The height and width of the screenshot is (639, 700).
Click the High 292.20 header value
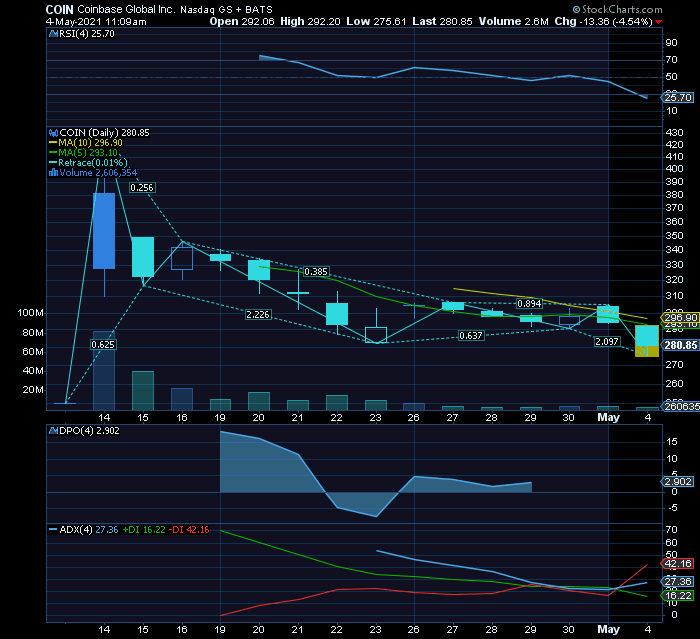pyautogui.click(x=310, y=21)
